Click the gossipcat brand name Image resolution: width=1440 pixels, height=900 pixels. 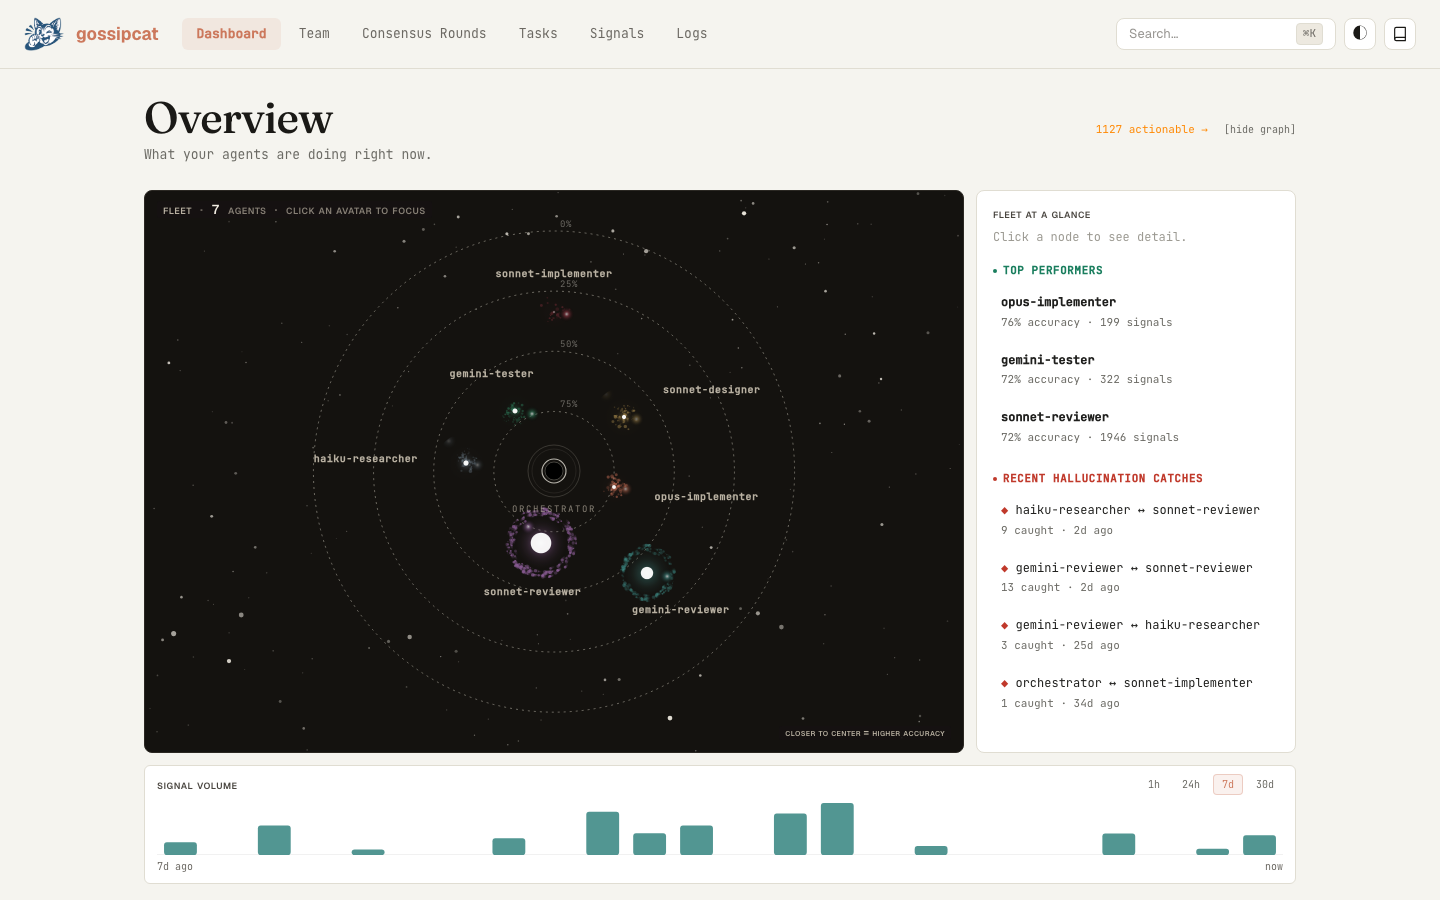coord(117,34)
